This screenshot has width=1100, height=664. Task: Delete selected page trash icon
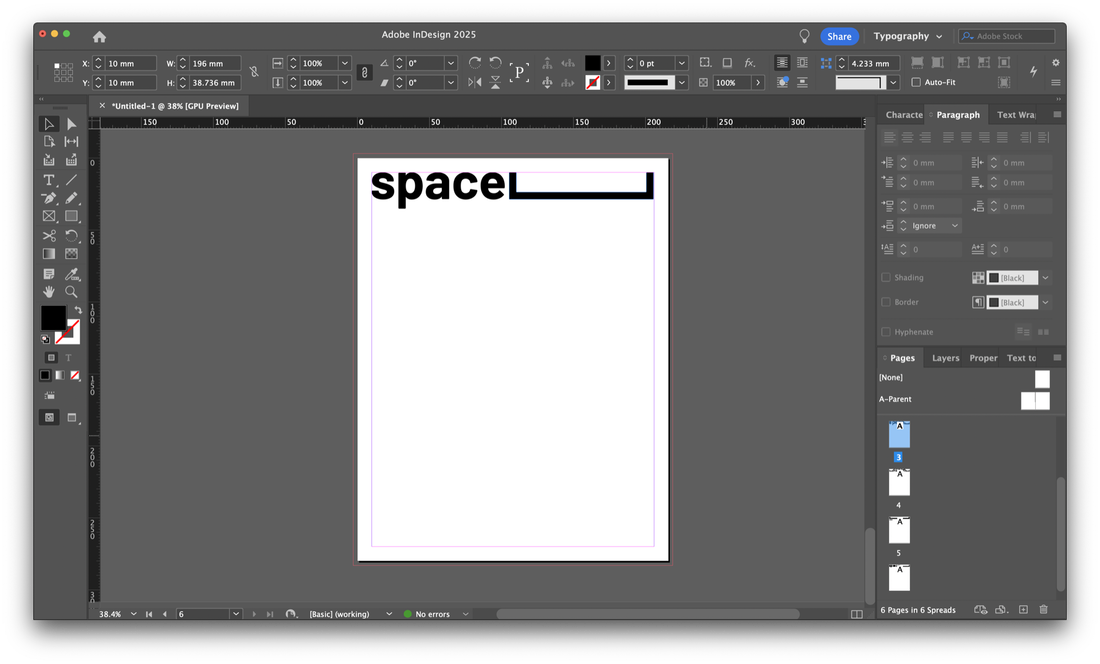click(x=1044, y=609)
